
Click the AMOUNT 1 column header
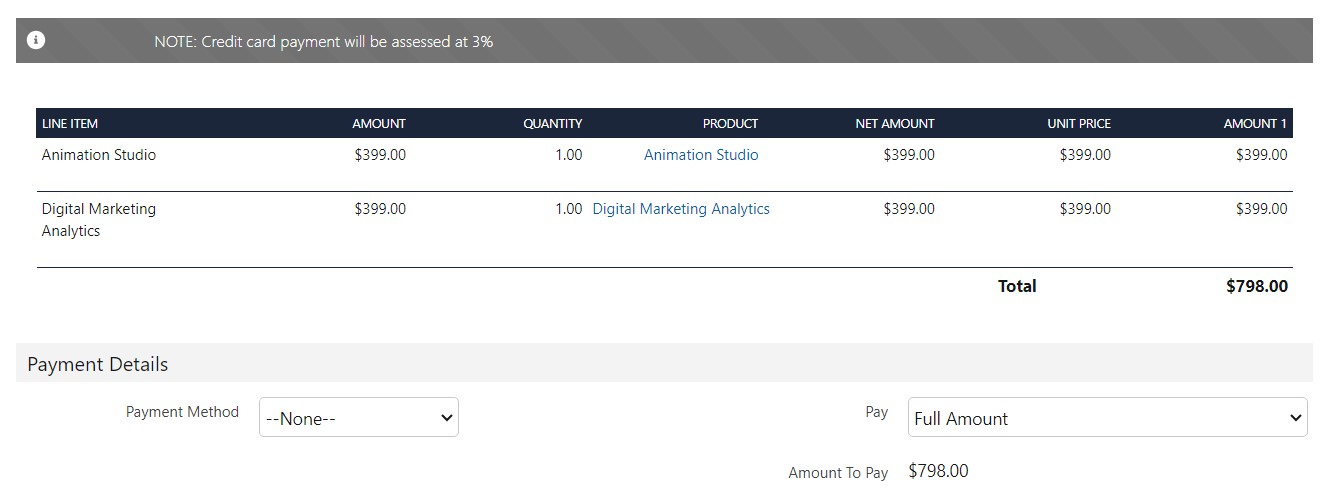click(x=1255, y=124)
